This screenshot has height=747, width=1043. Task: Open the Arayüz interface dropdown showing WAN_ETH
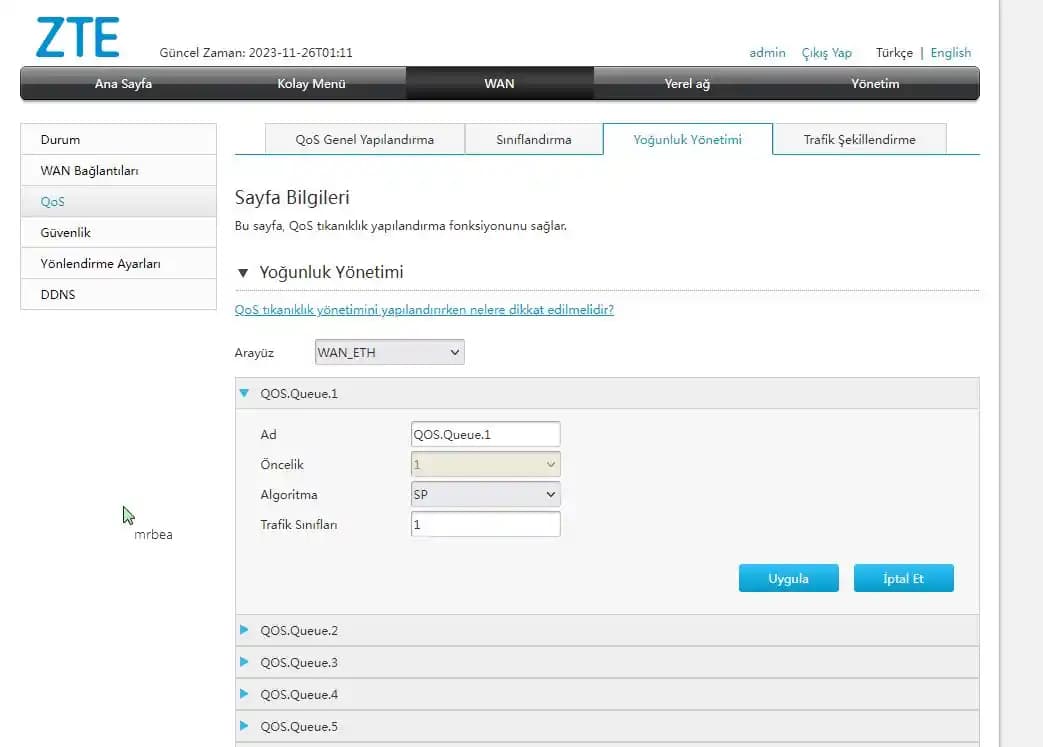click(388, 351)
